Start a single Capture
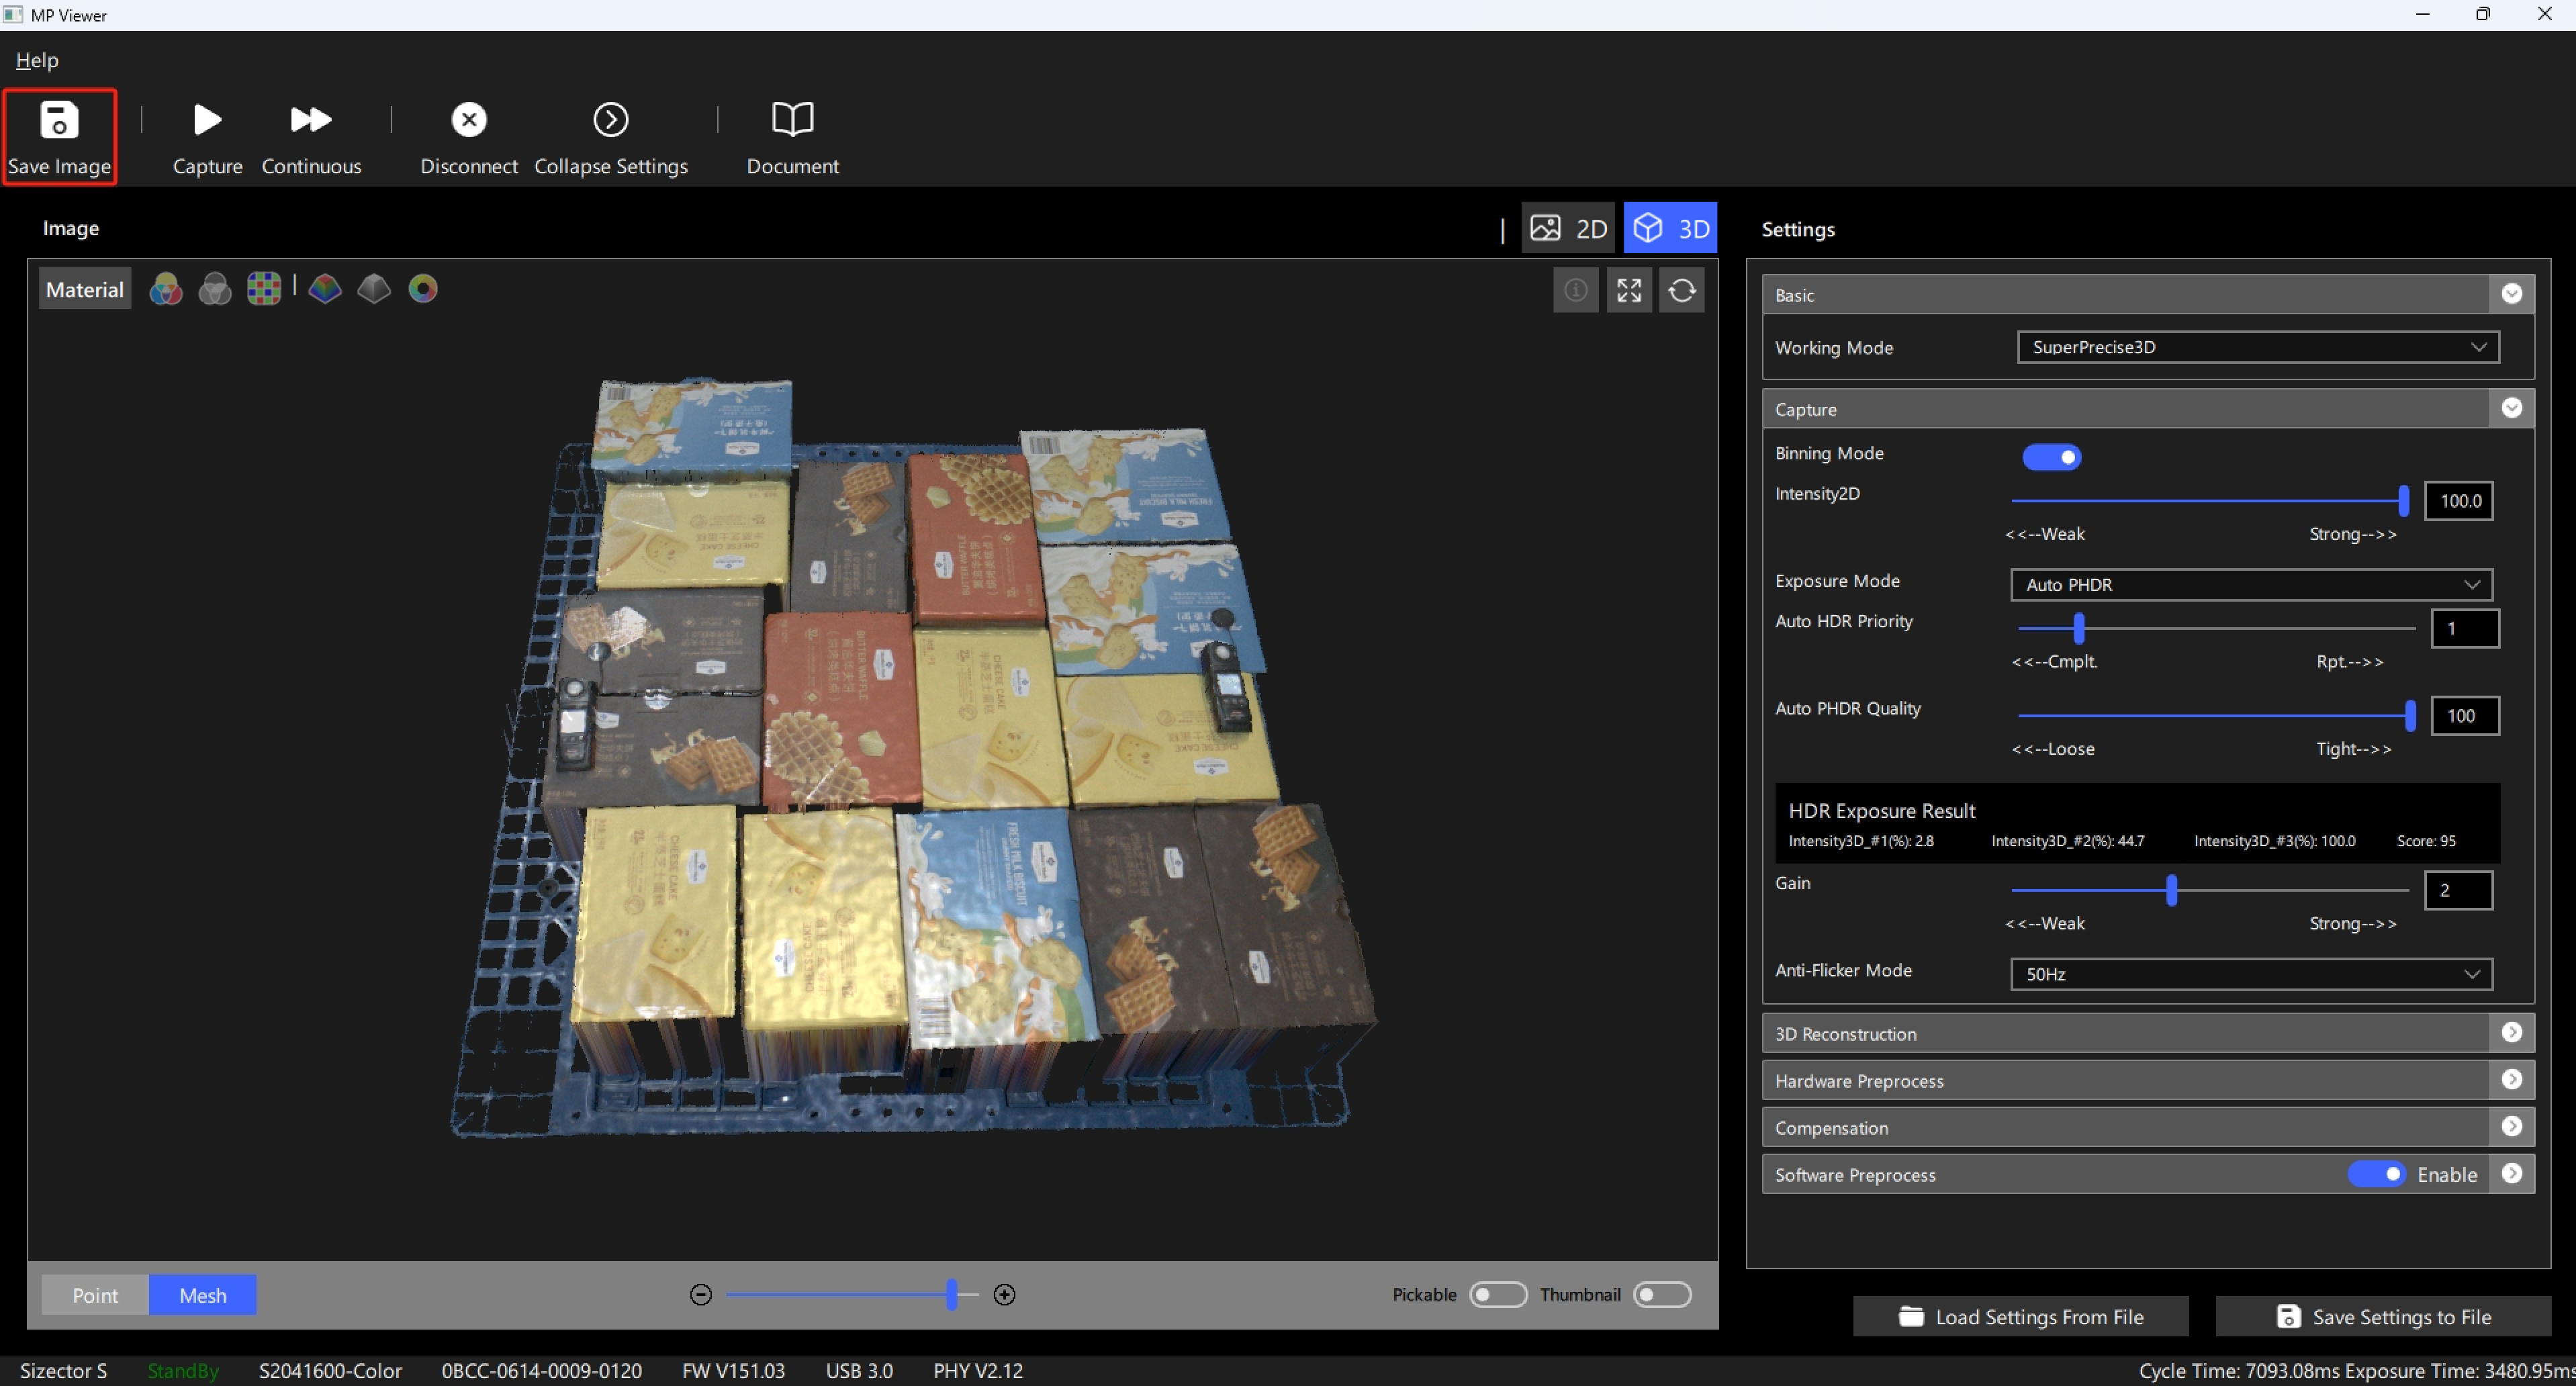2576x1386 pixels. coord(207,138)
